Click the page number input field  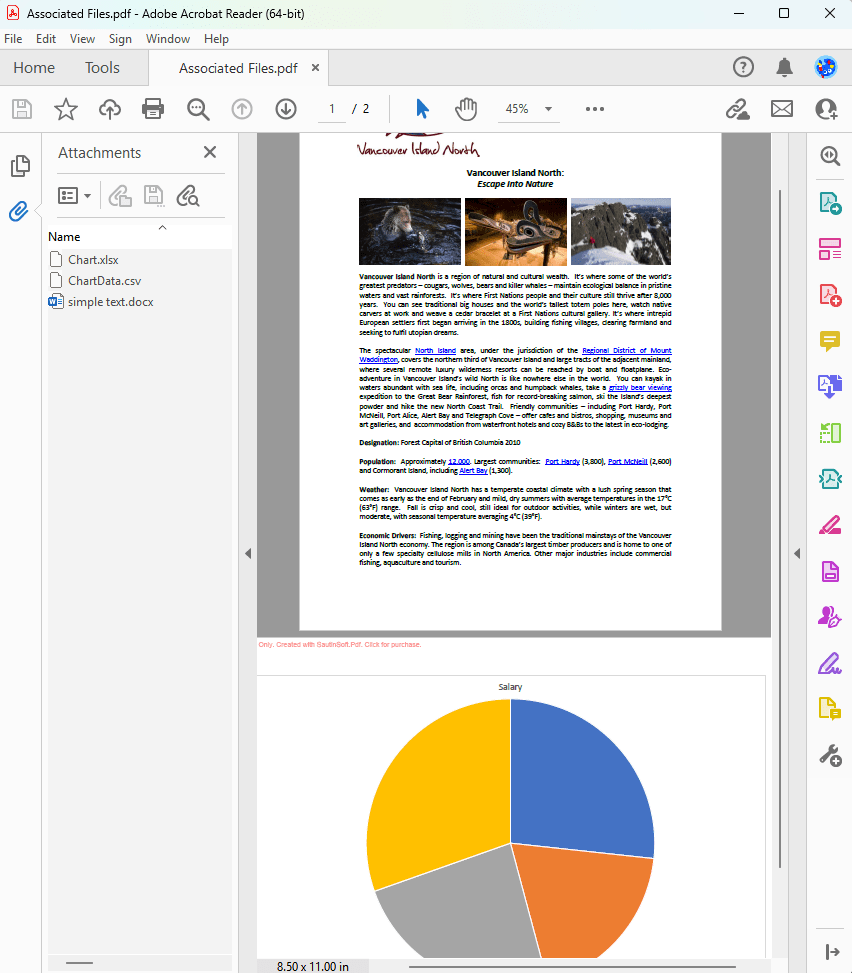(x=332, y=109)
